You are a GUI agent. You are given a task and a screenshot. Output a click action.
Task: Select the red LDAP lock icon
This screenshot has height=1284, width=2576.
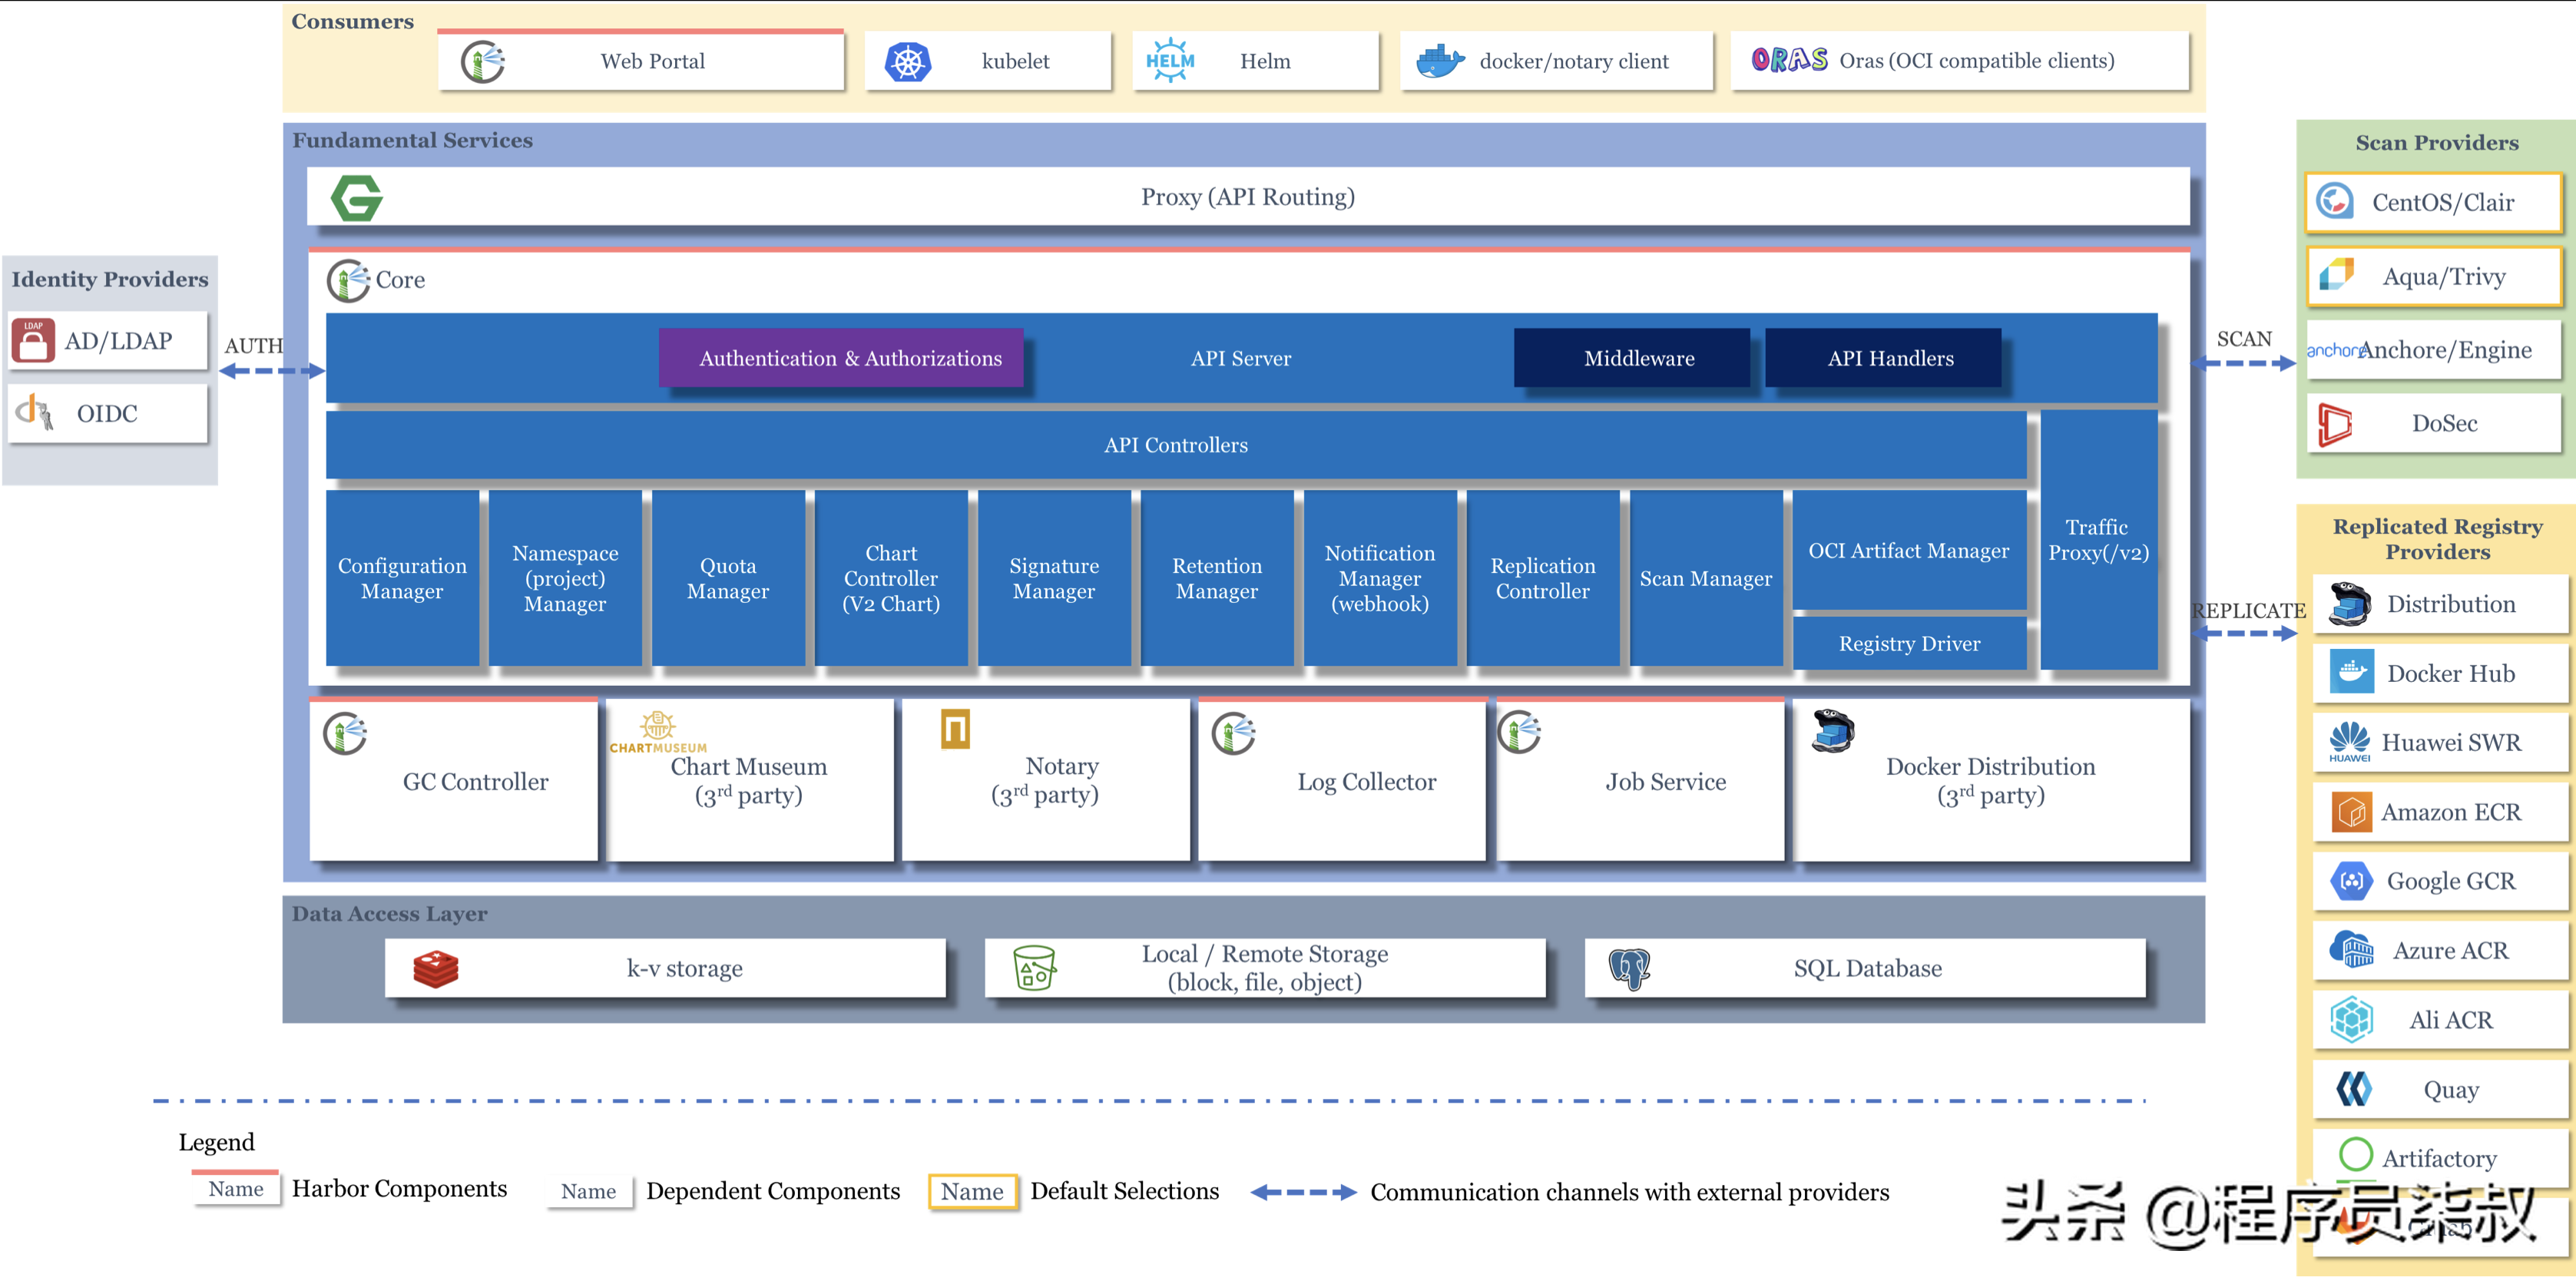click(x=32, y=340)
